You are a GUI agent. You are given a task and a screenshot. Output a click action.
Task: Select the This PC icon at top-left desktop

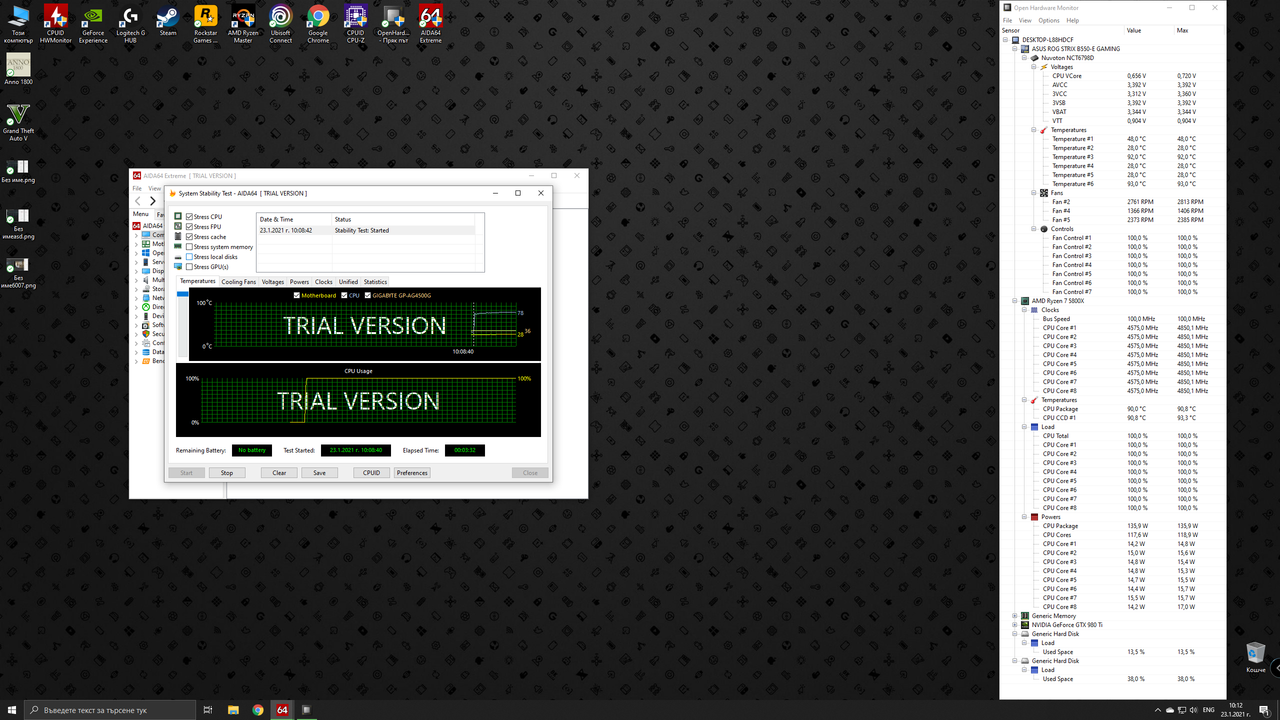pyautogui.click(x=18, y=24)
